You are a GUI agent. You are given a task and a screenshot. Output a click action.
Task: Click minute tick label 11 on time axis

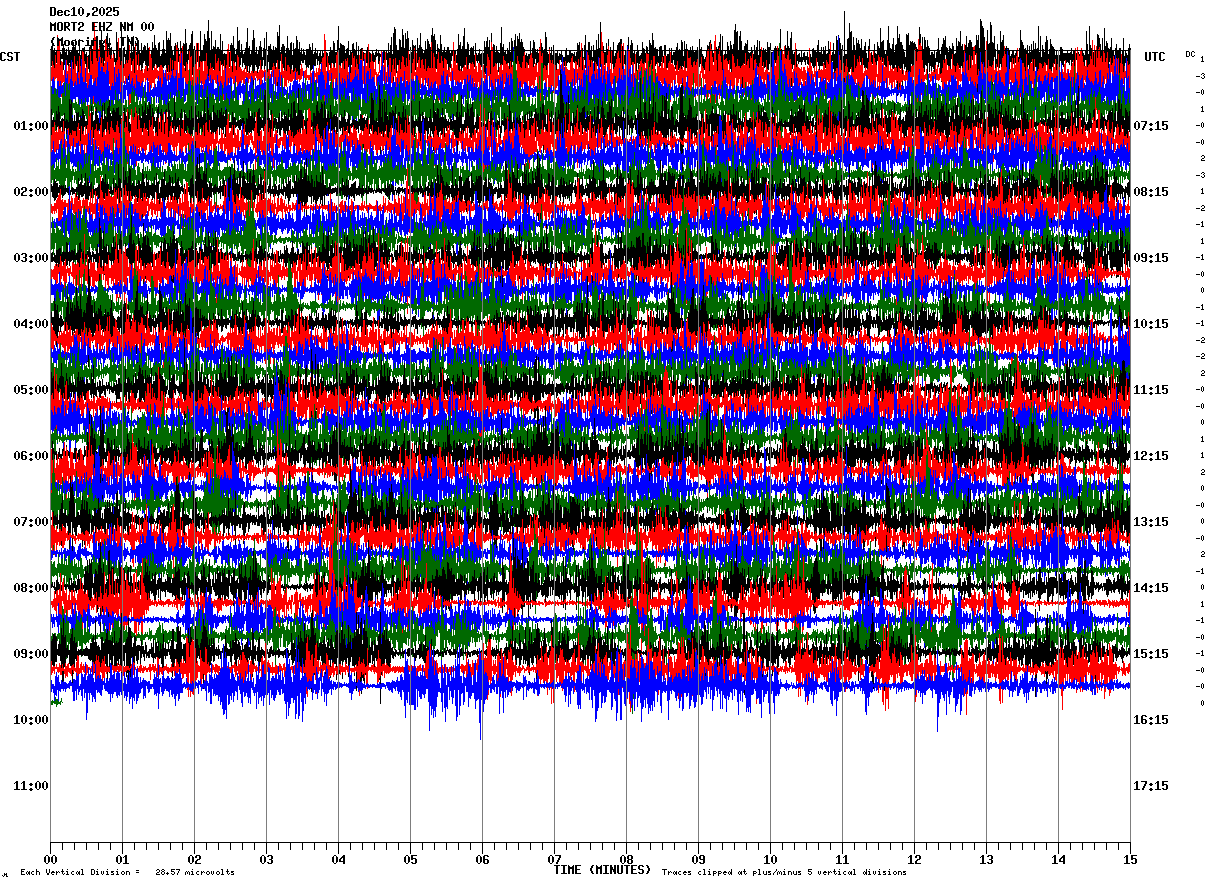click(842, 859)
